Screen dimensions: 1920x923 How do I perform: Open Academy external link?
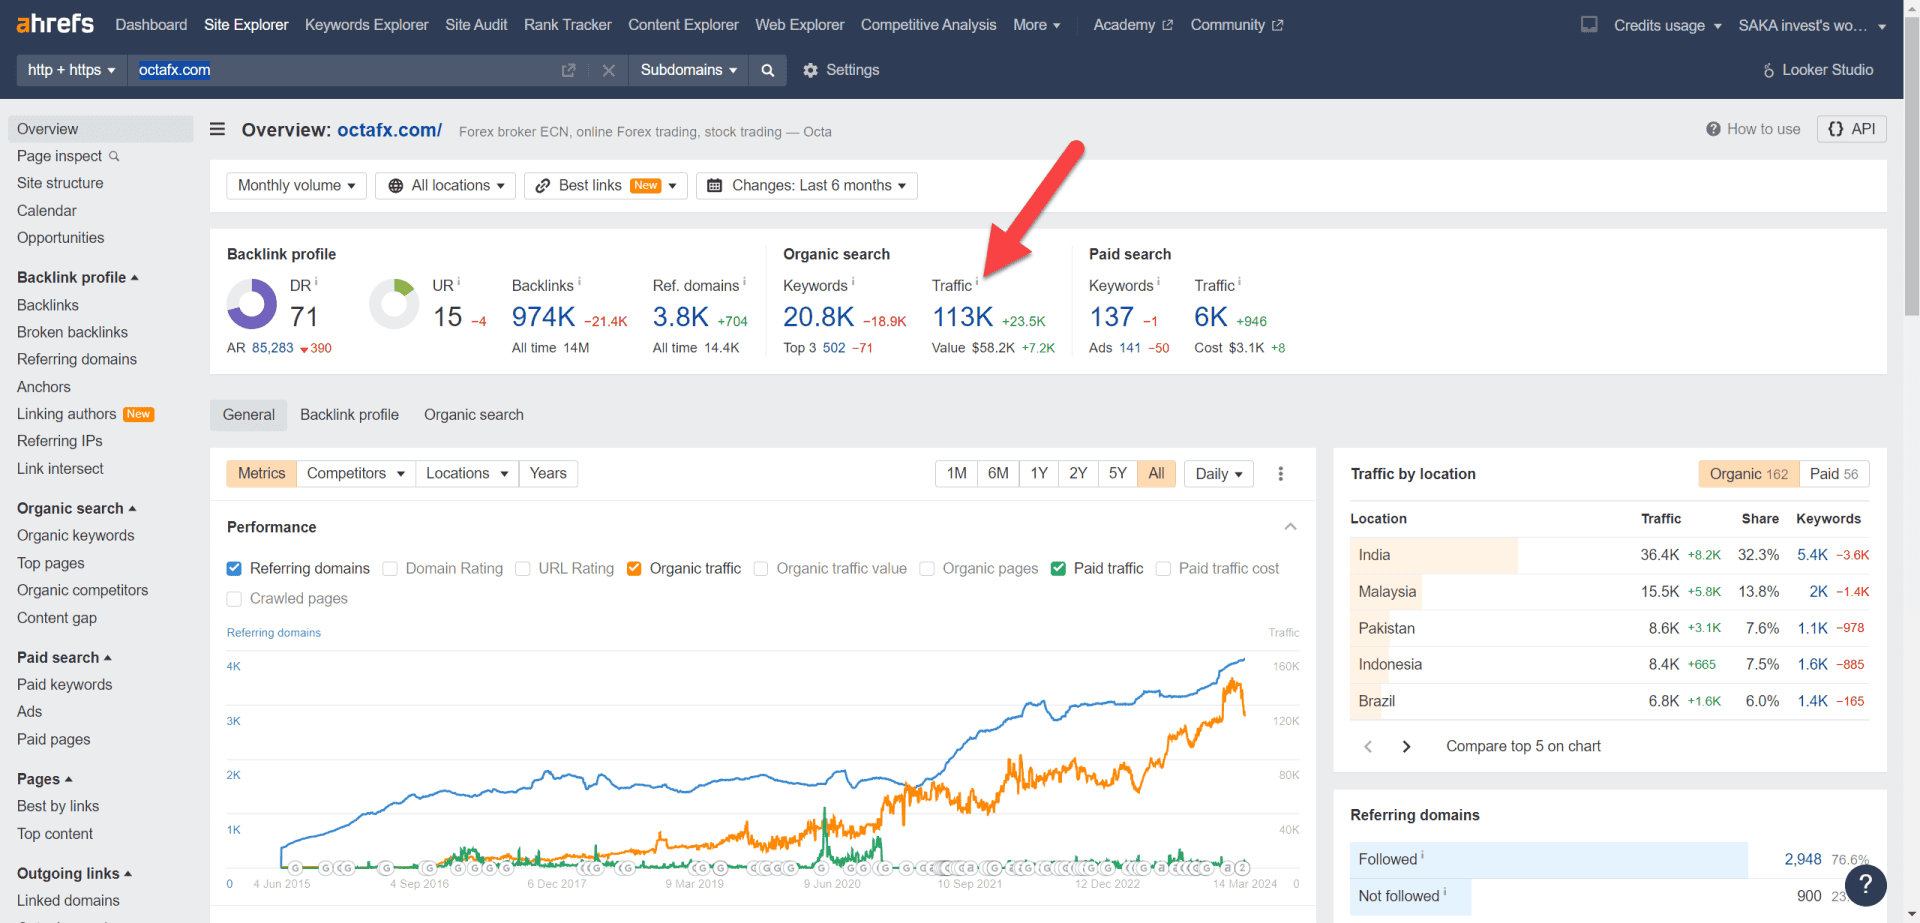(1133, 24)
